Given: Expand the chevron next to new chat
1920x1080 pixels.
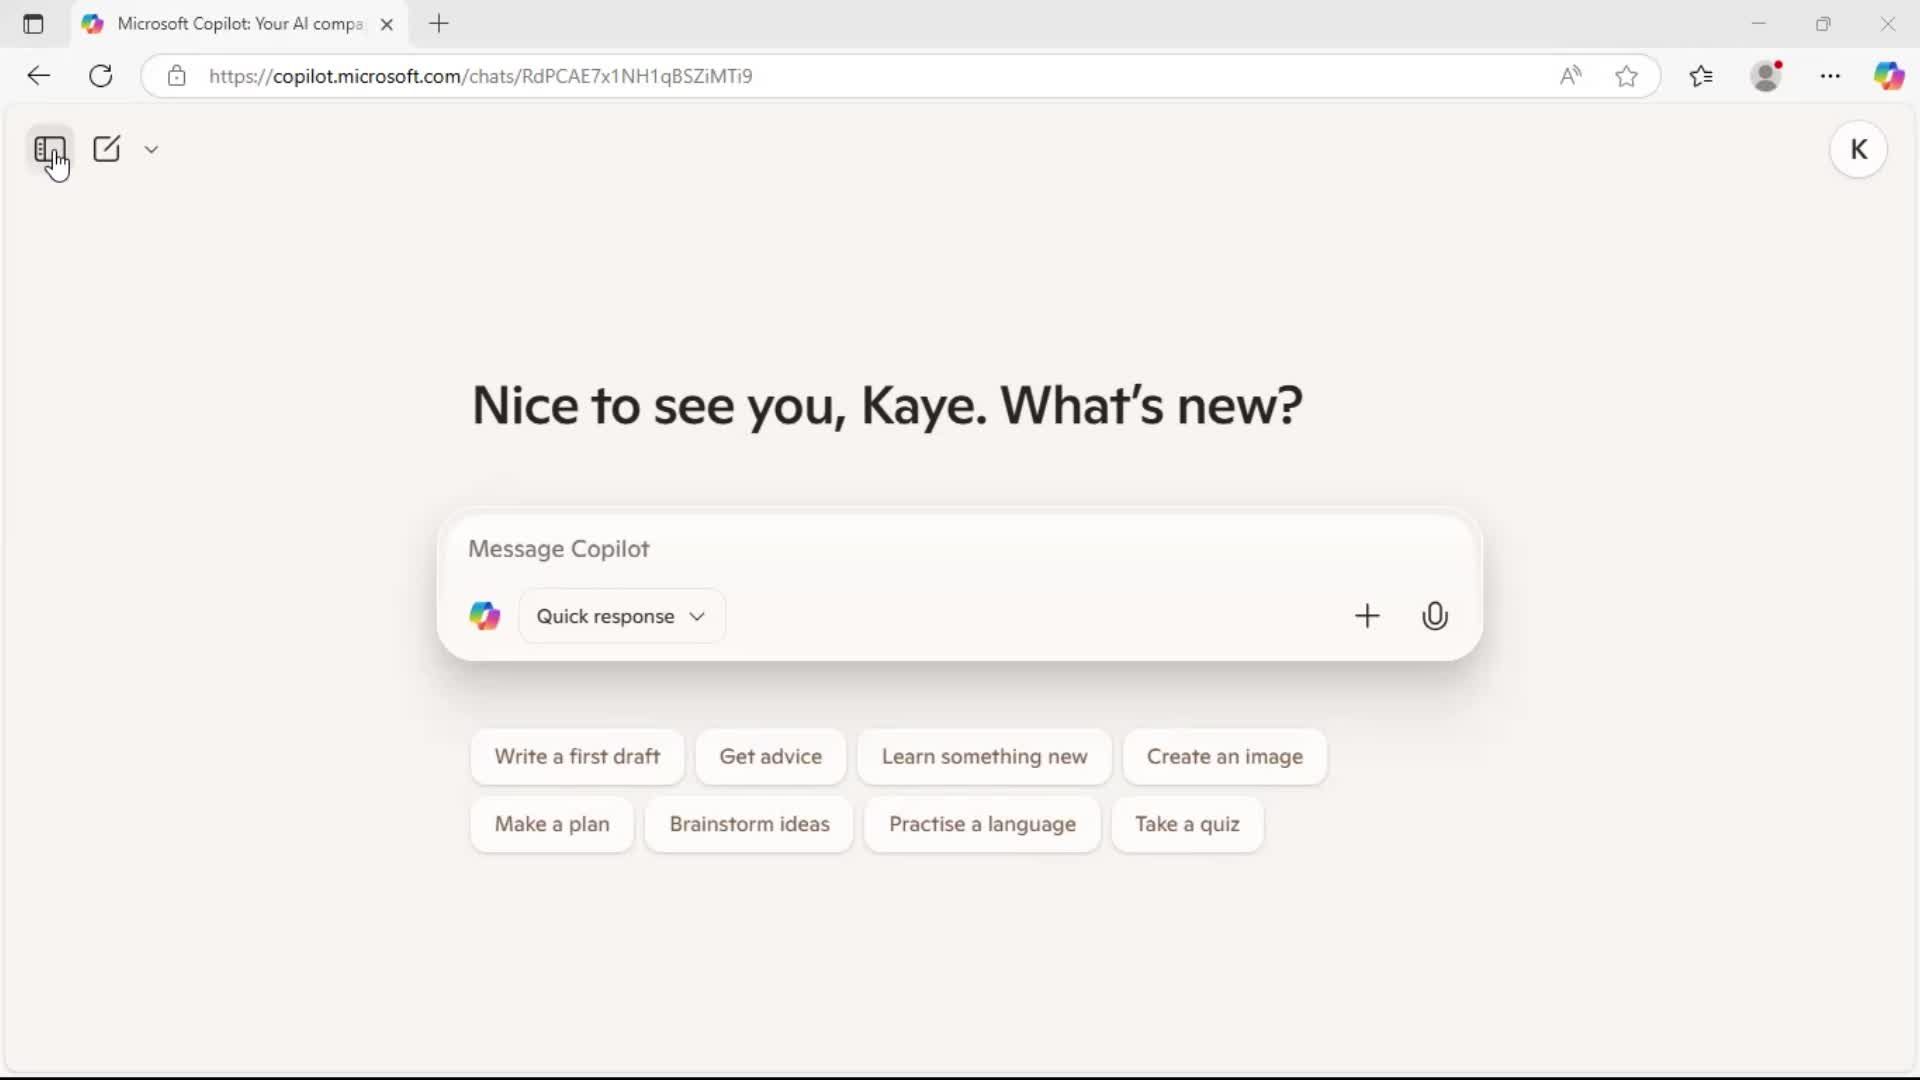Looking at the screenshot, I should point(151,149).
